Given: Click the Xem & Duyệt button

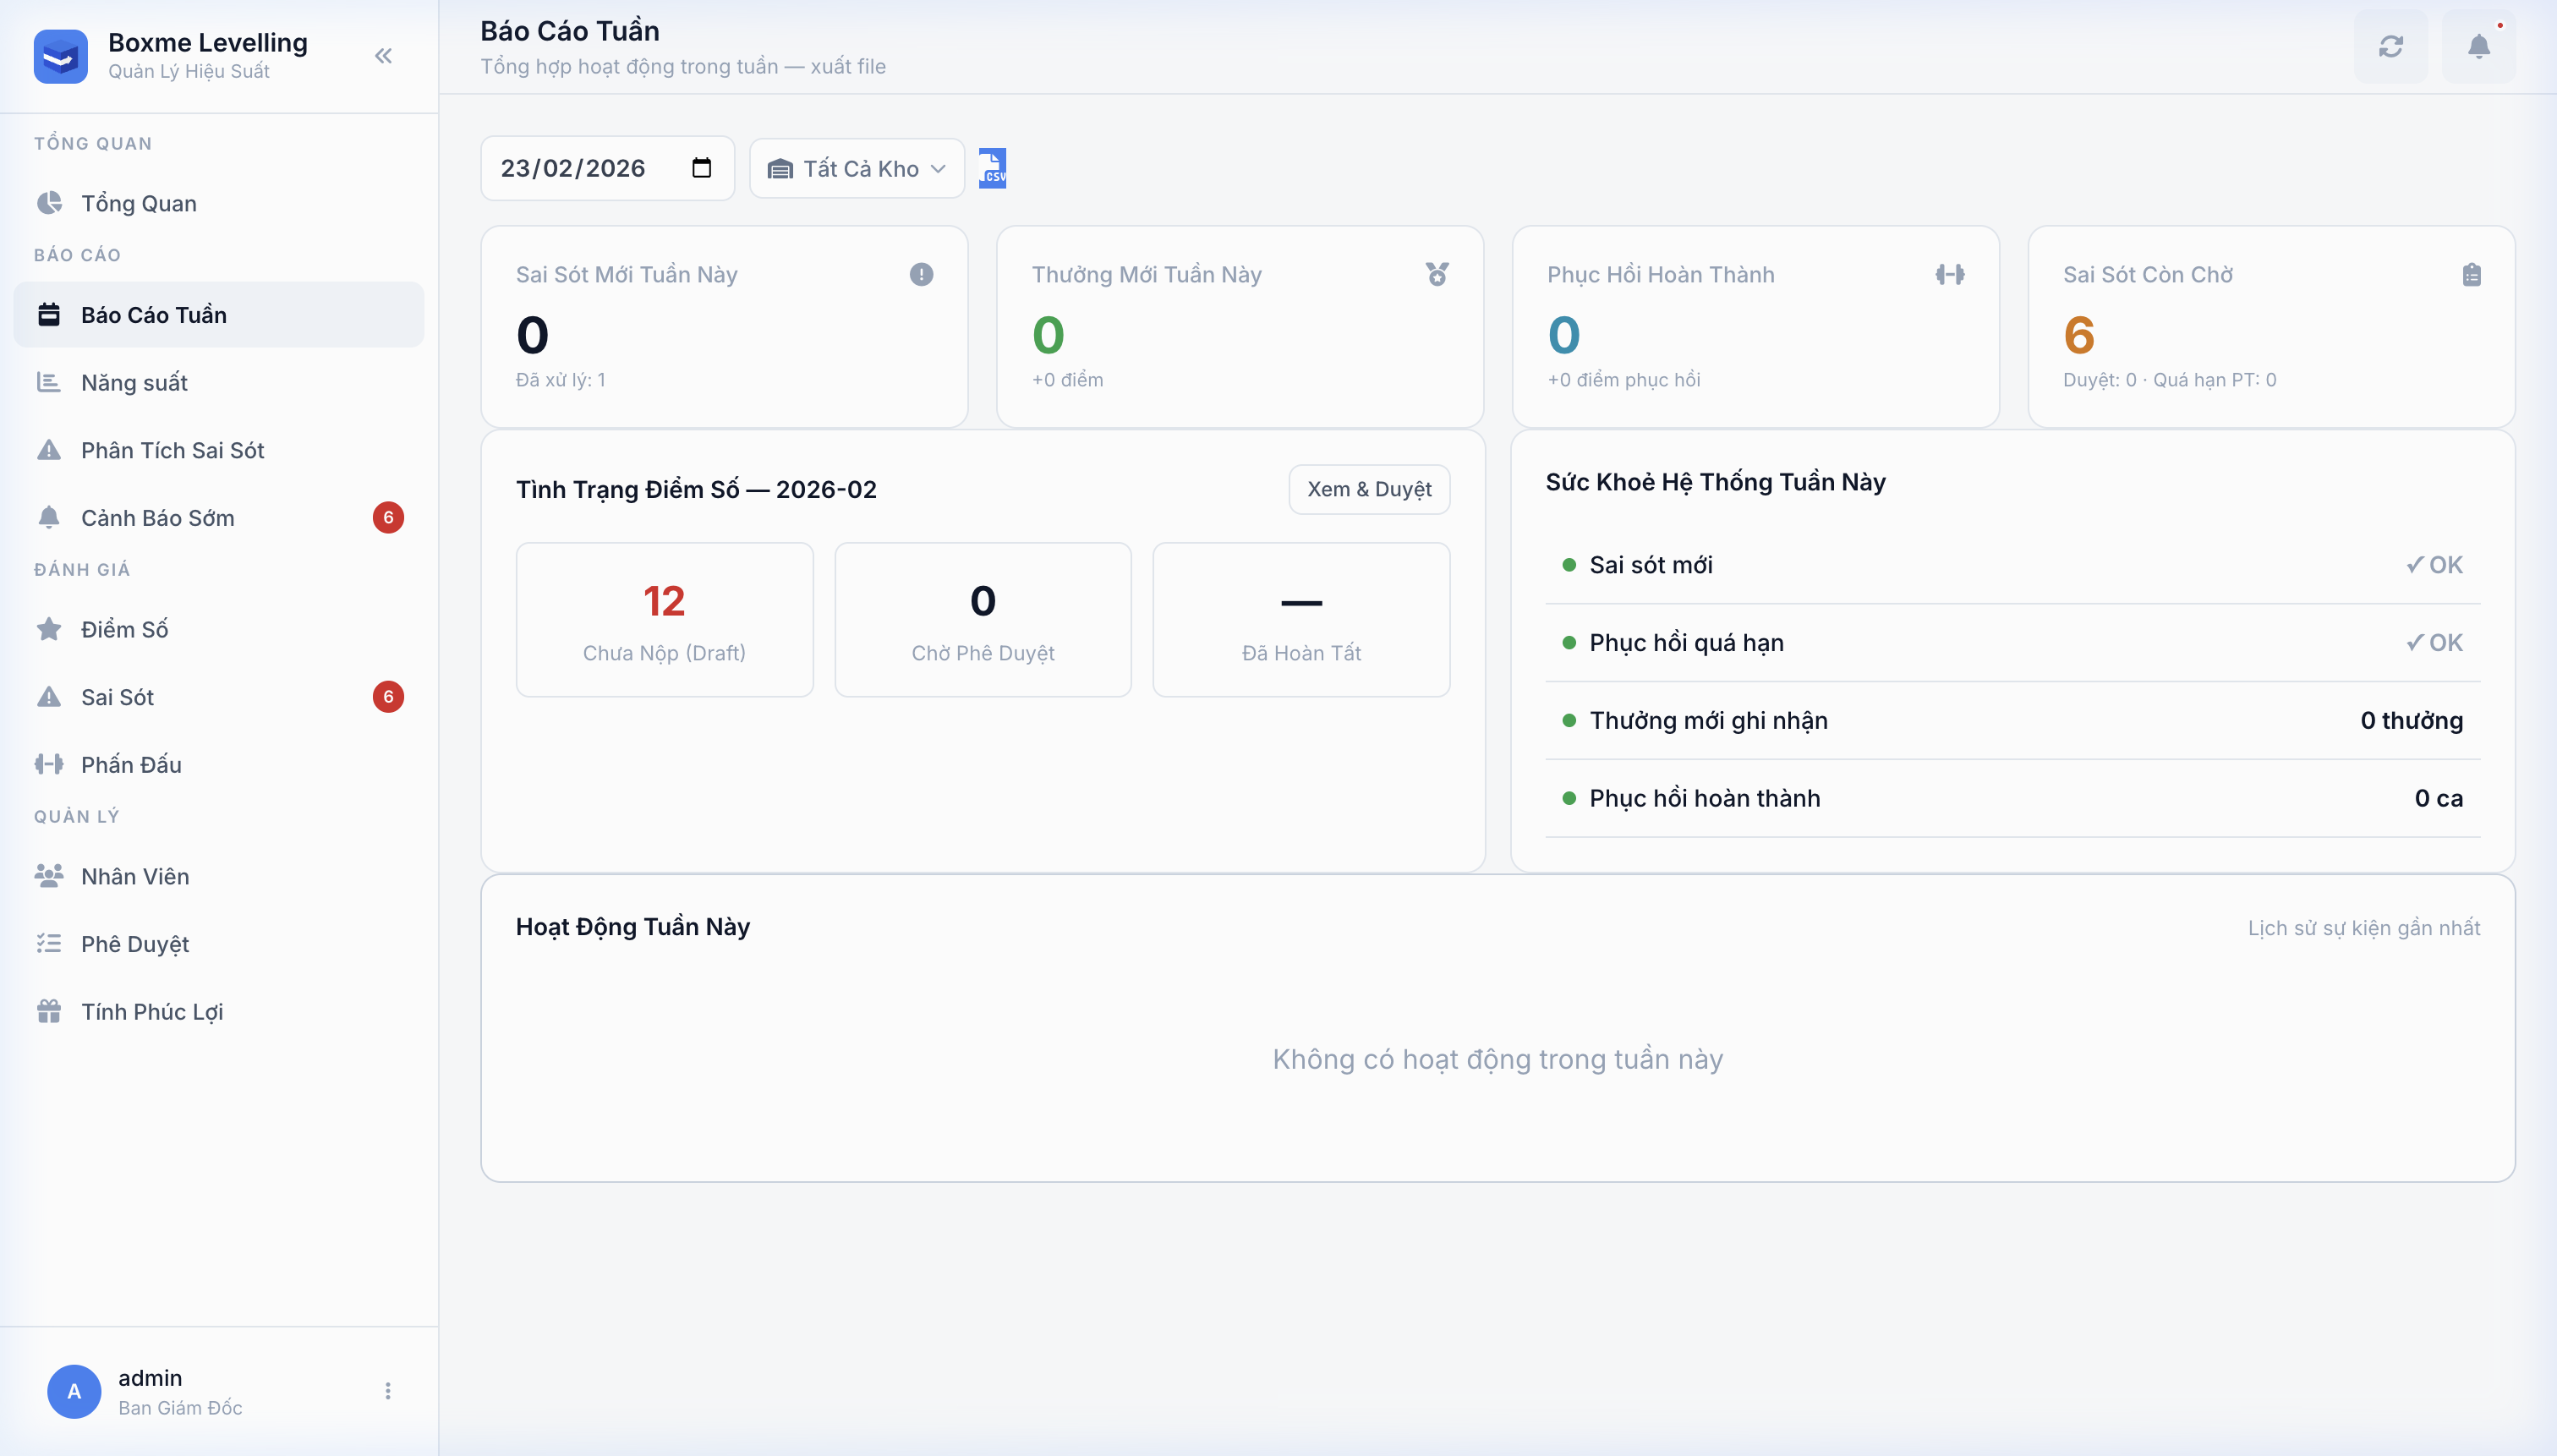Looking at the screenshot, I should click(x=1369, y=490).
